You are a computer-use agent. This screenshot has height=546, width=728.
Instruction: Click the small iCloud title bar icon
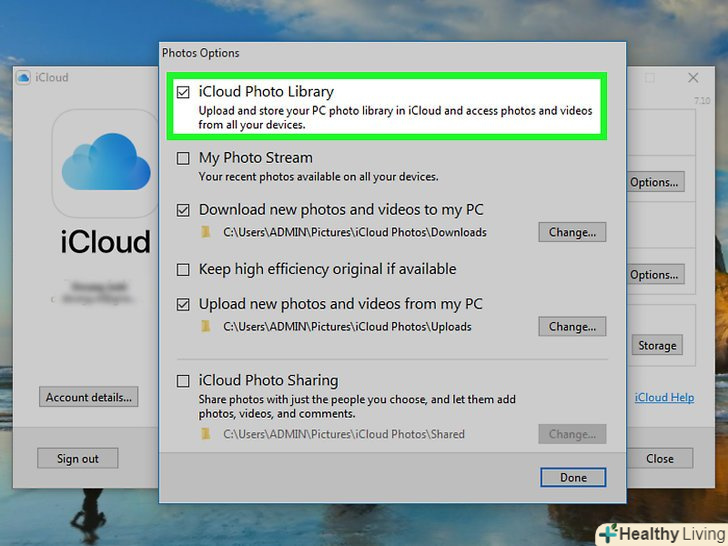(23, 77)
